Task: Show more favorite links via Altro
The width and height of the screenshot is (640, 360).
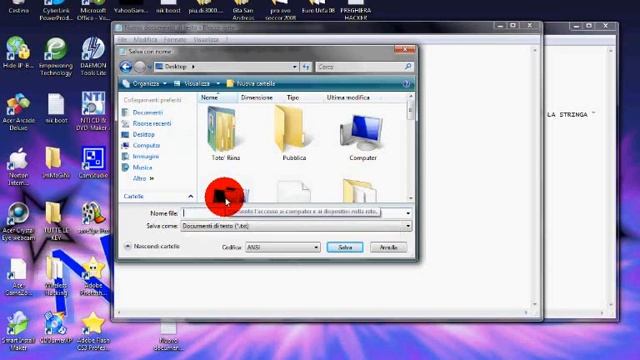Action: click(143, 179)
